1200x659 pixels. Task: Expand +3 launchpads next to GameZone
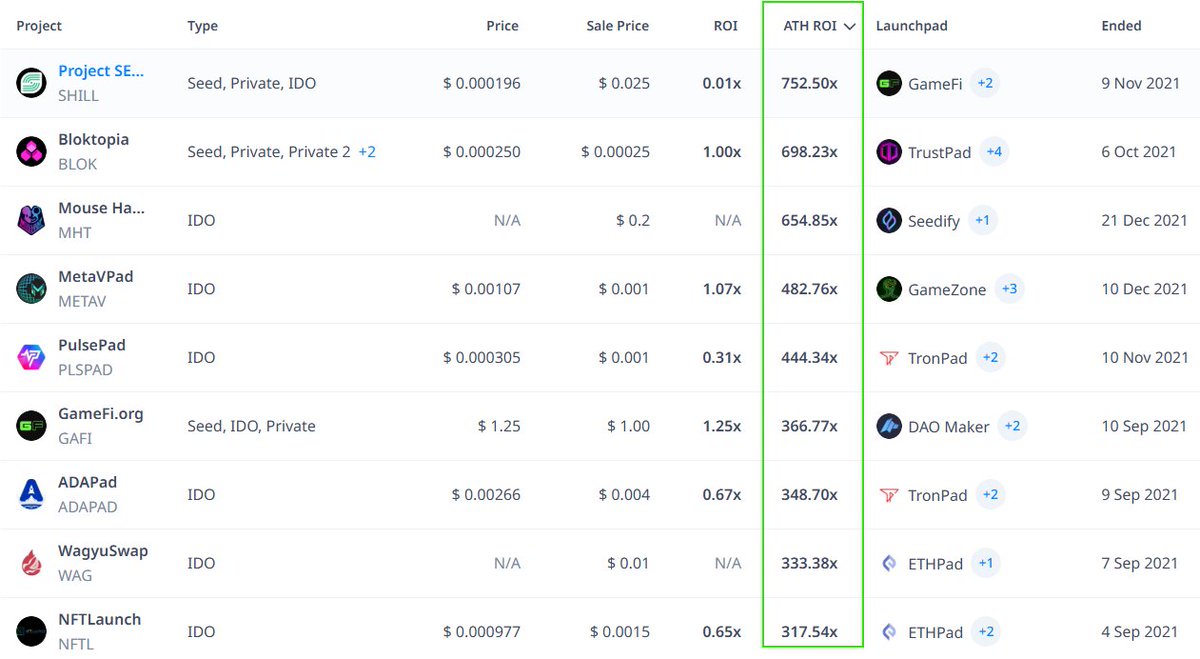point(1009,289)
